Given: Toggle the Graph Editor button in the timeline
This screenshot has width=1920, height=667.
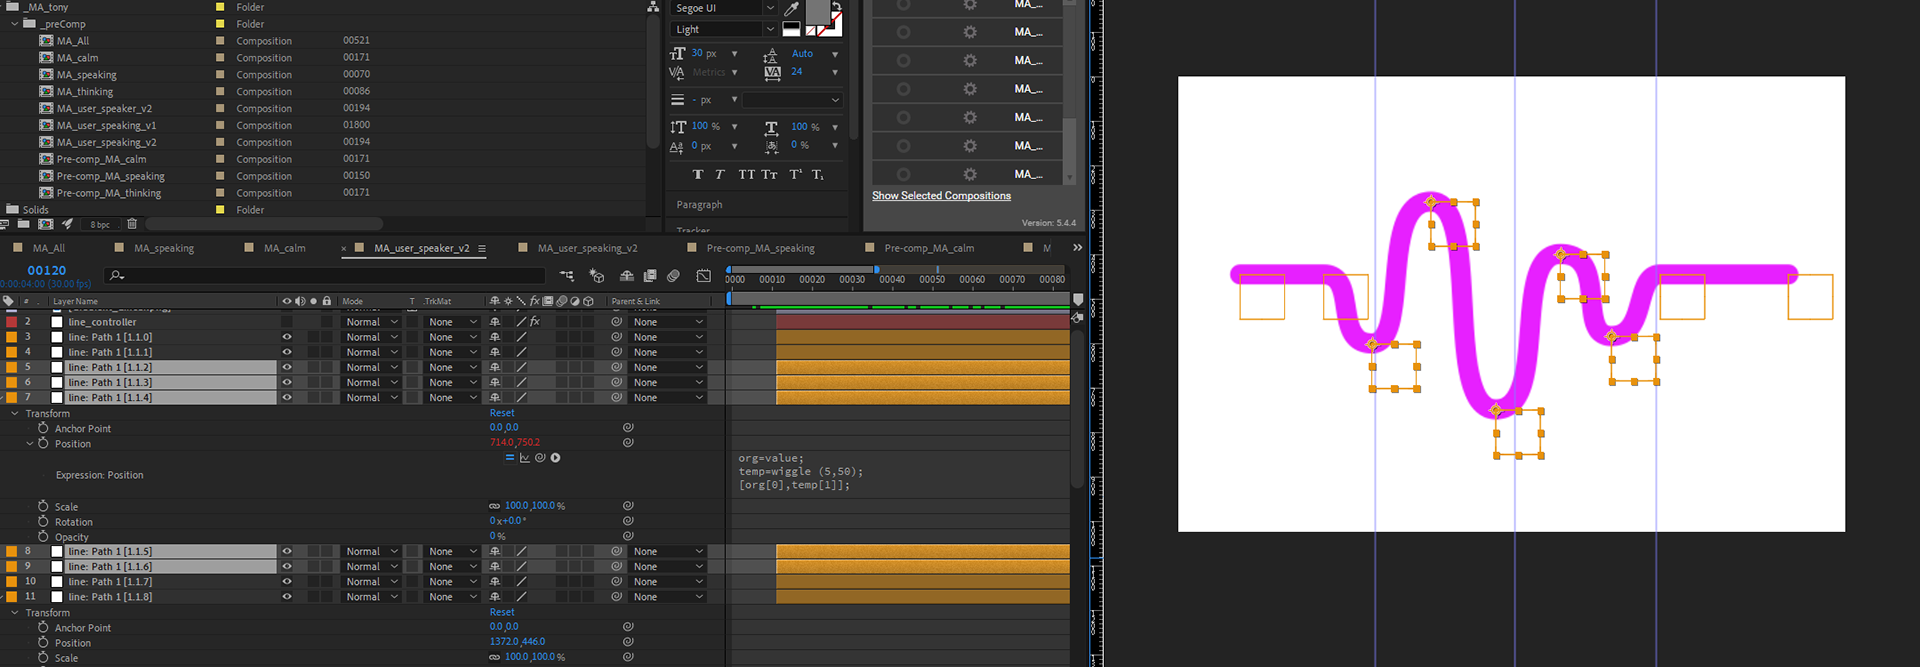Looking at the screenshot, I should (704, 275).
